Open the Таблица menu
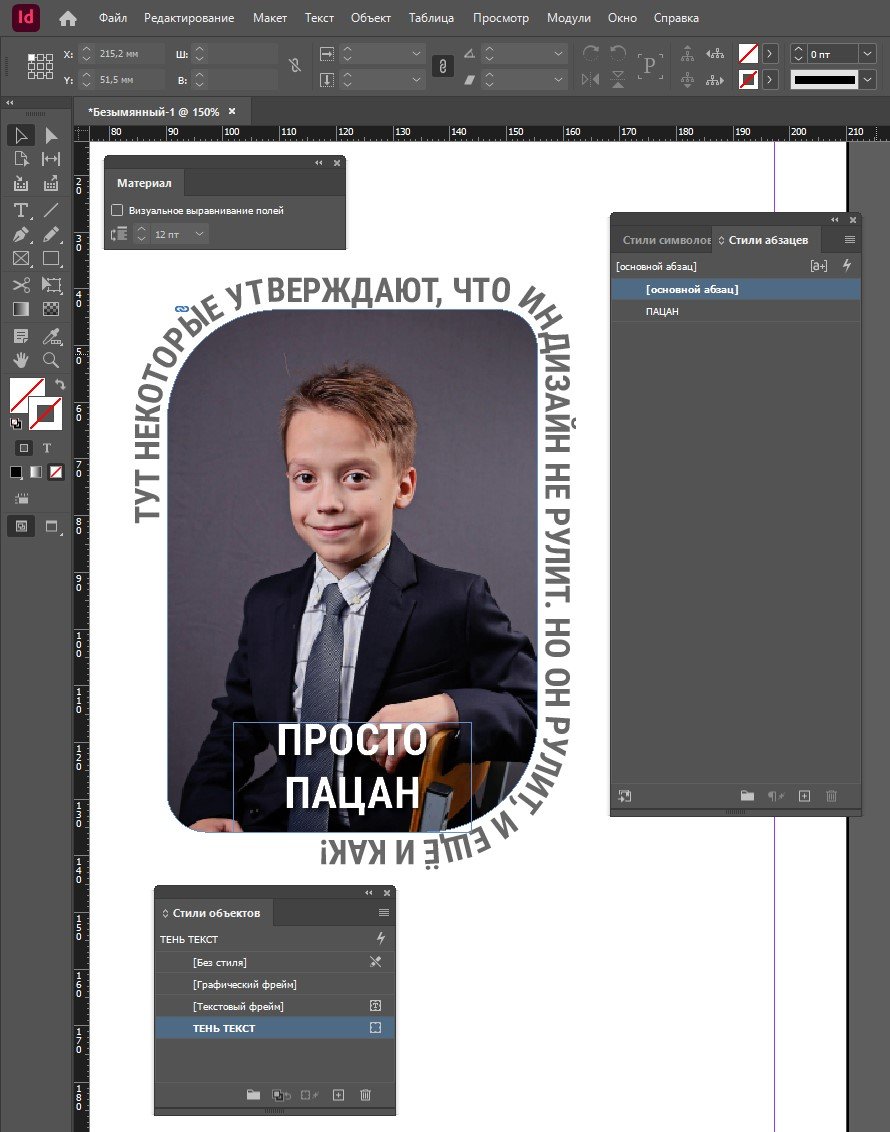The height and width of the screenshot is (1132, 890). pos(431,18)
